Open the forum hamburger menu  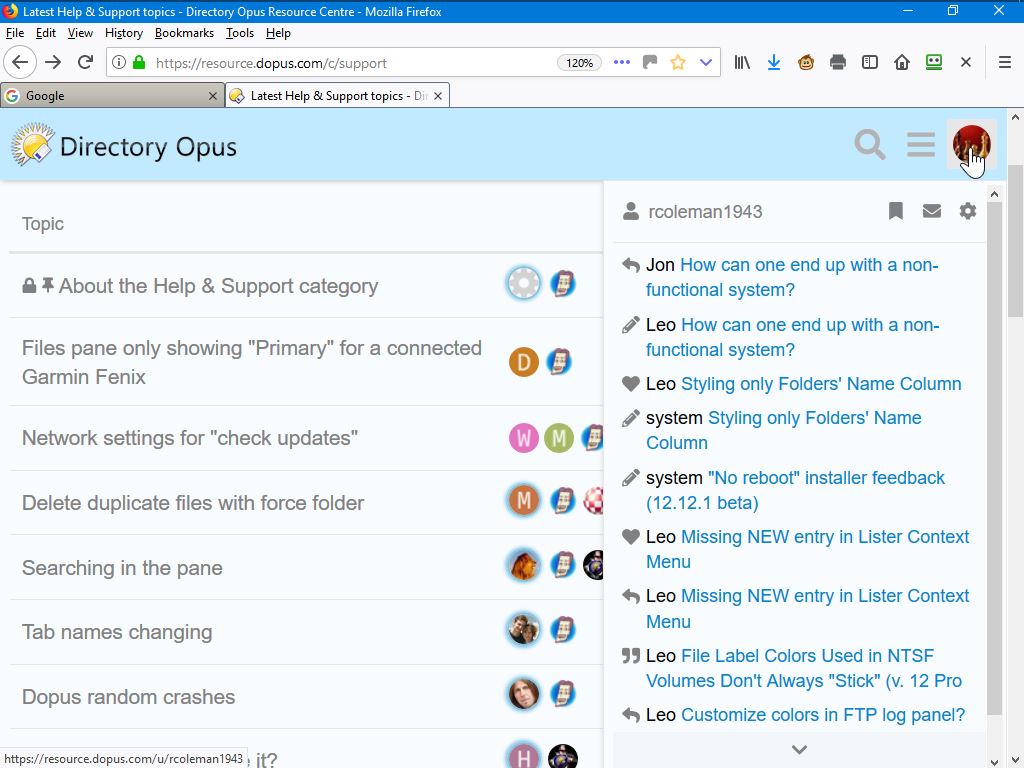(921, 145)
